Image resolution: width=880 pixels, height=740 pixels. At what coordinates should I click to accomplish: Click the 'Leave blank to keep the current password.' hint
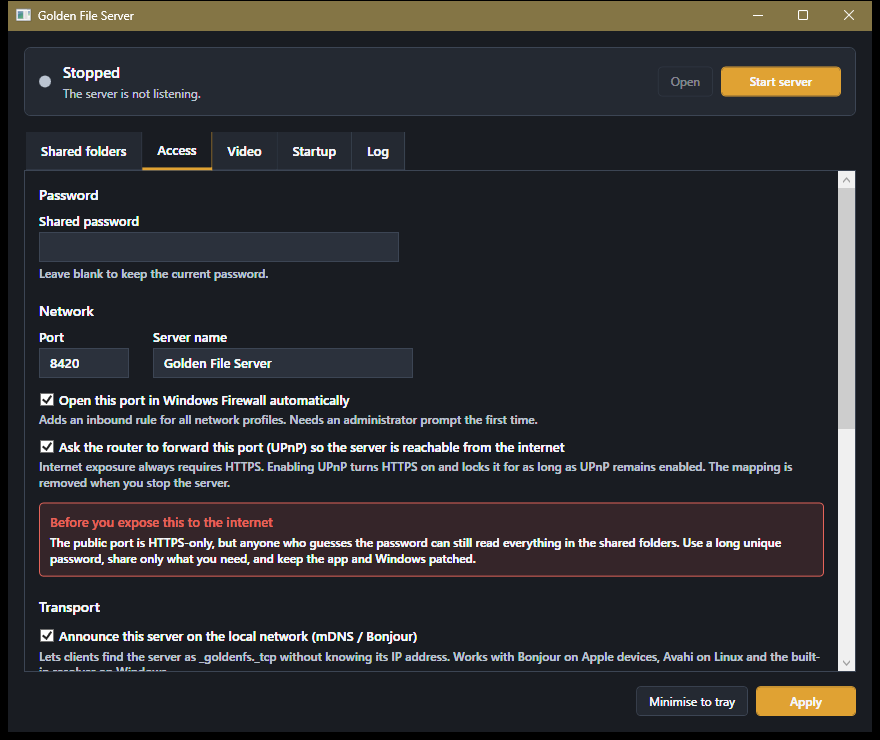(154, 274)
